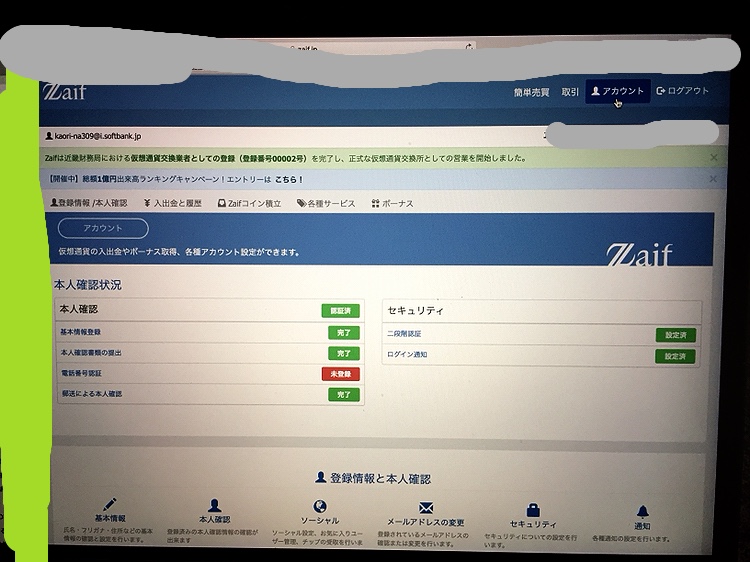Click the person icon for 本人確認
The image size is (750, 562).
coord(214,506)
